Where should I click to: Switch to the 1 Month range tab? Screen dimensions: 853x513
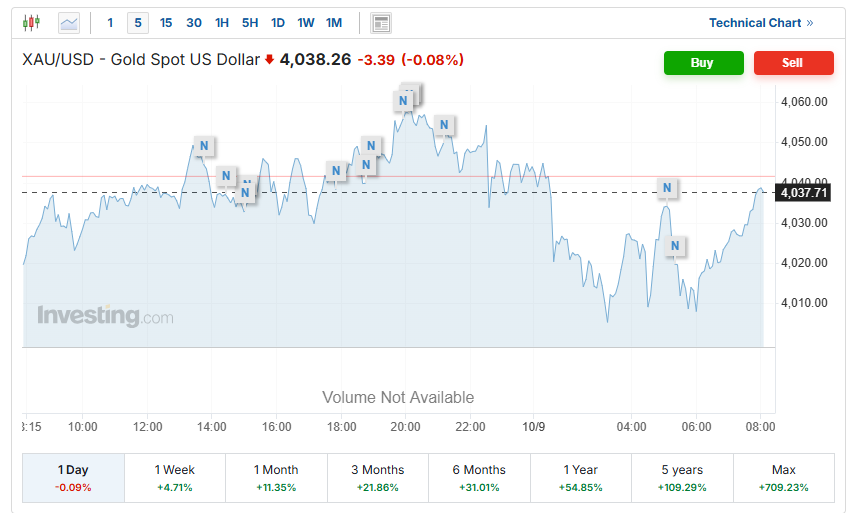point(276,478)
